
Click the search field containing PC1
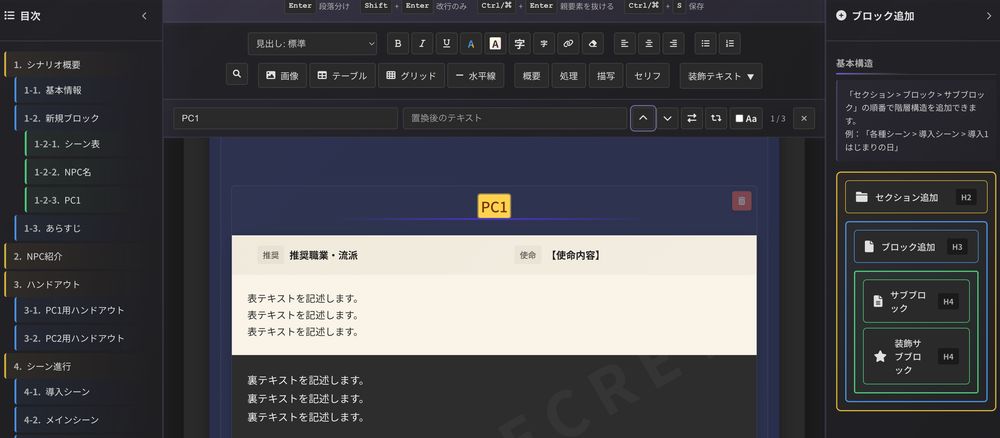(x=286, y=118)
